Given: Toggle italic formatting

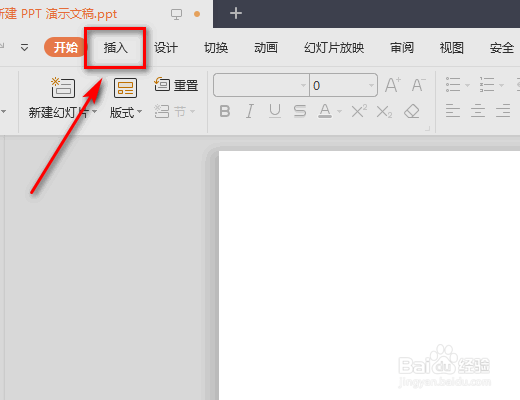Looking at the screenshot, I should click(250, 111).
